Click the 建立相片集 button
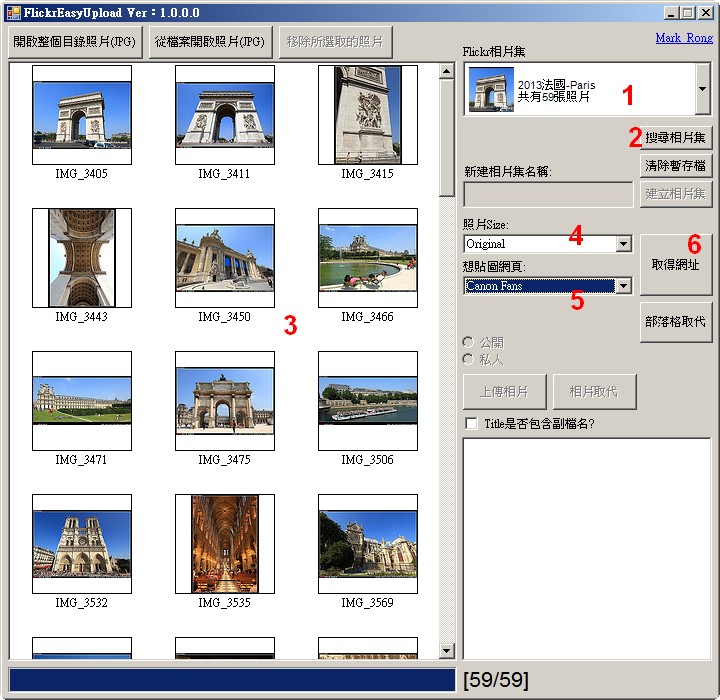Screen dimensions: 720x700 676,194
